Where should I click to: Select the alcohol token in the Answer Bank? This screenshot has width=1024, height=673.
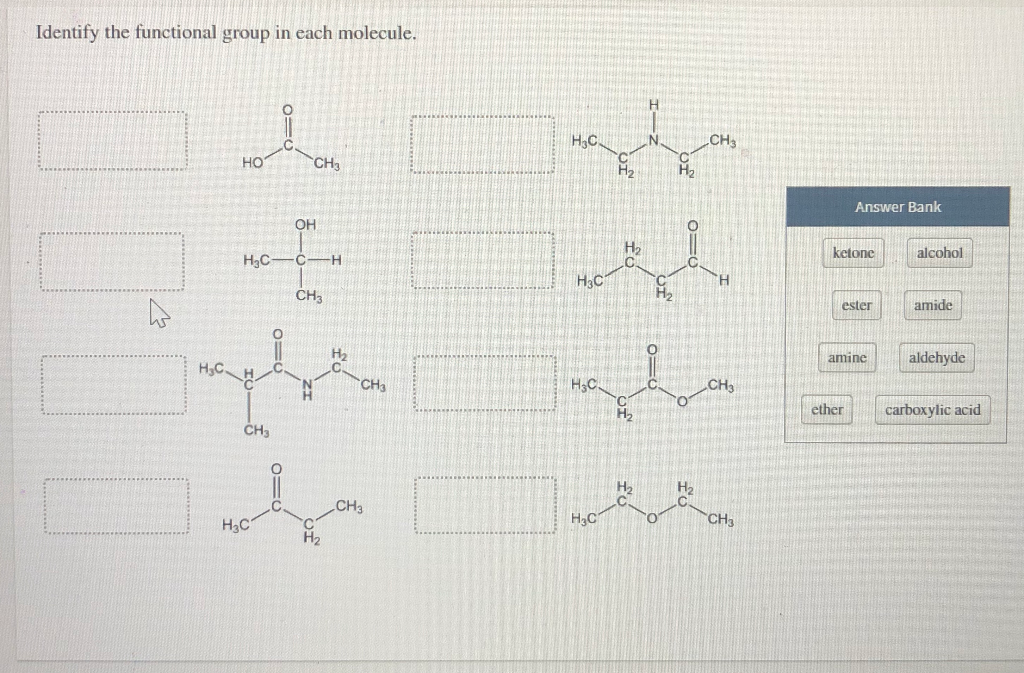[939, 253]
